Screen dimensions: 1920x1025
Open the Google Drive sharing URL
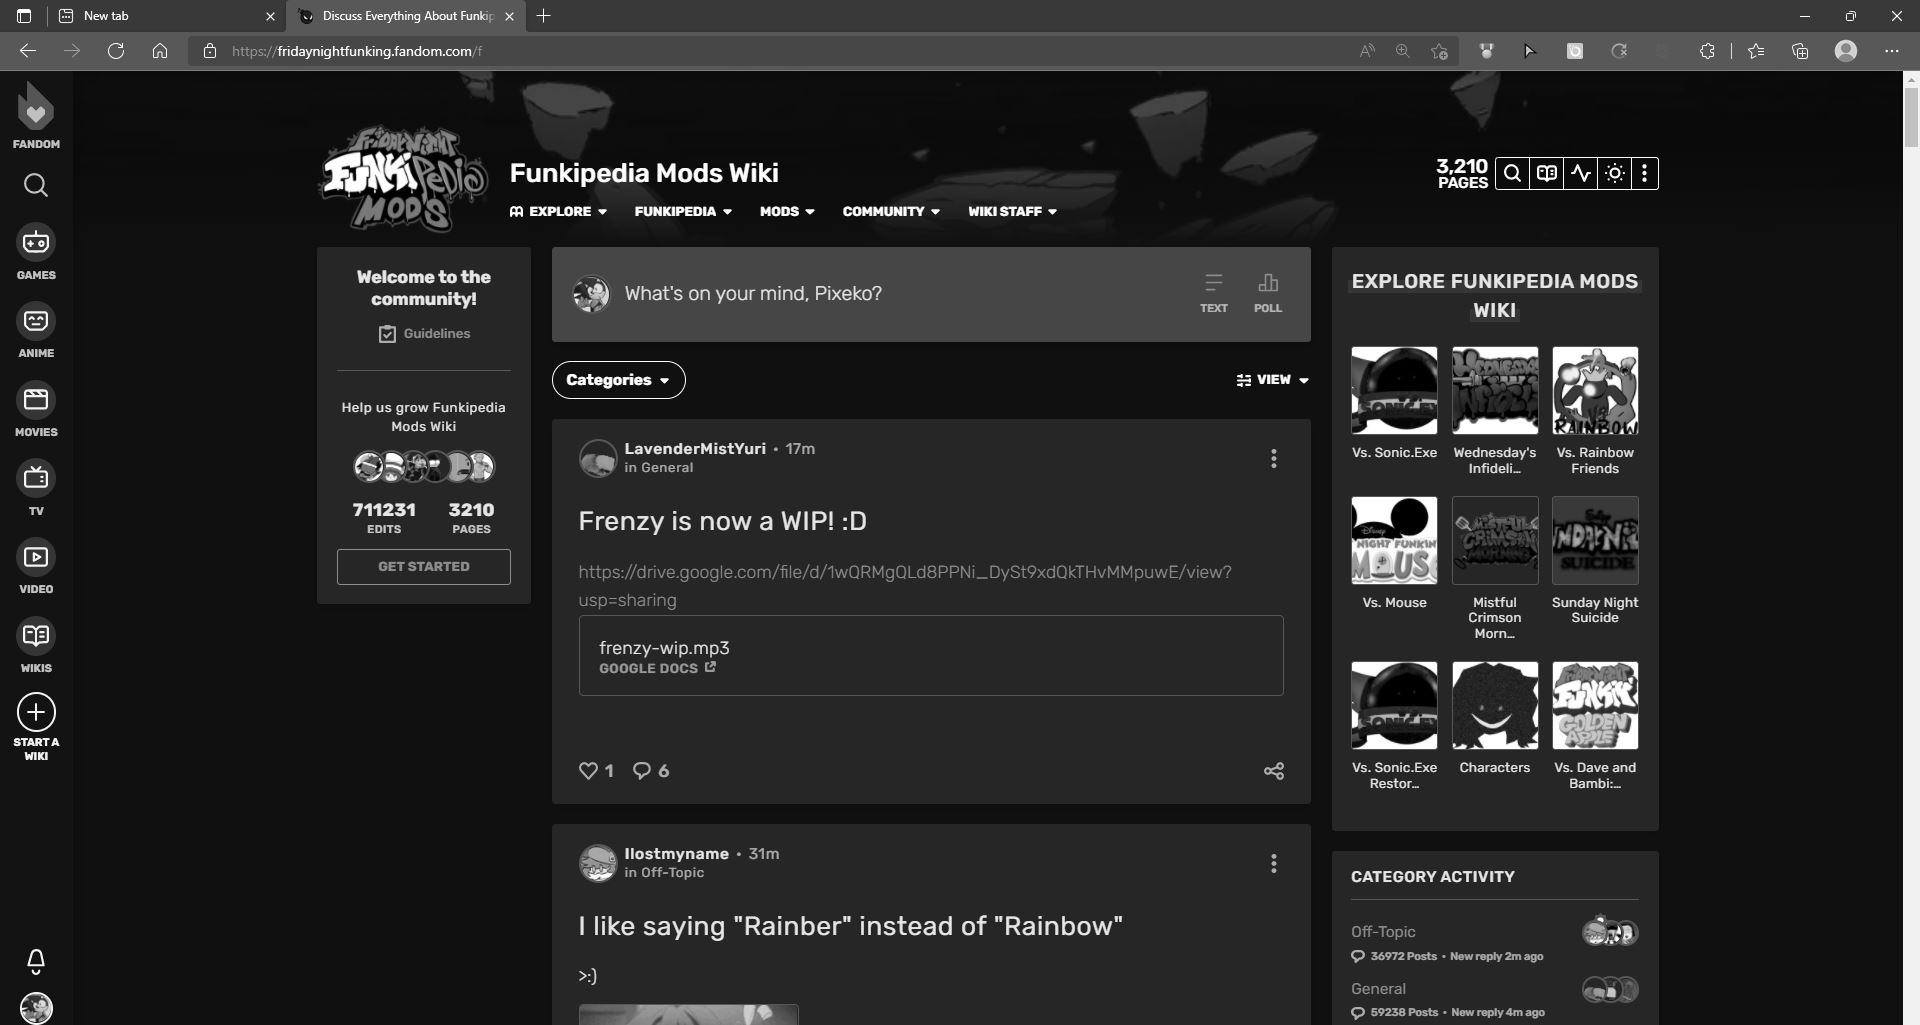click(x=905, y=586)
